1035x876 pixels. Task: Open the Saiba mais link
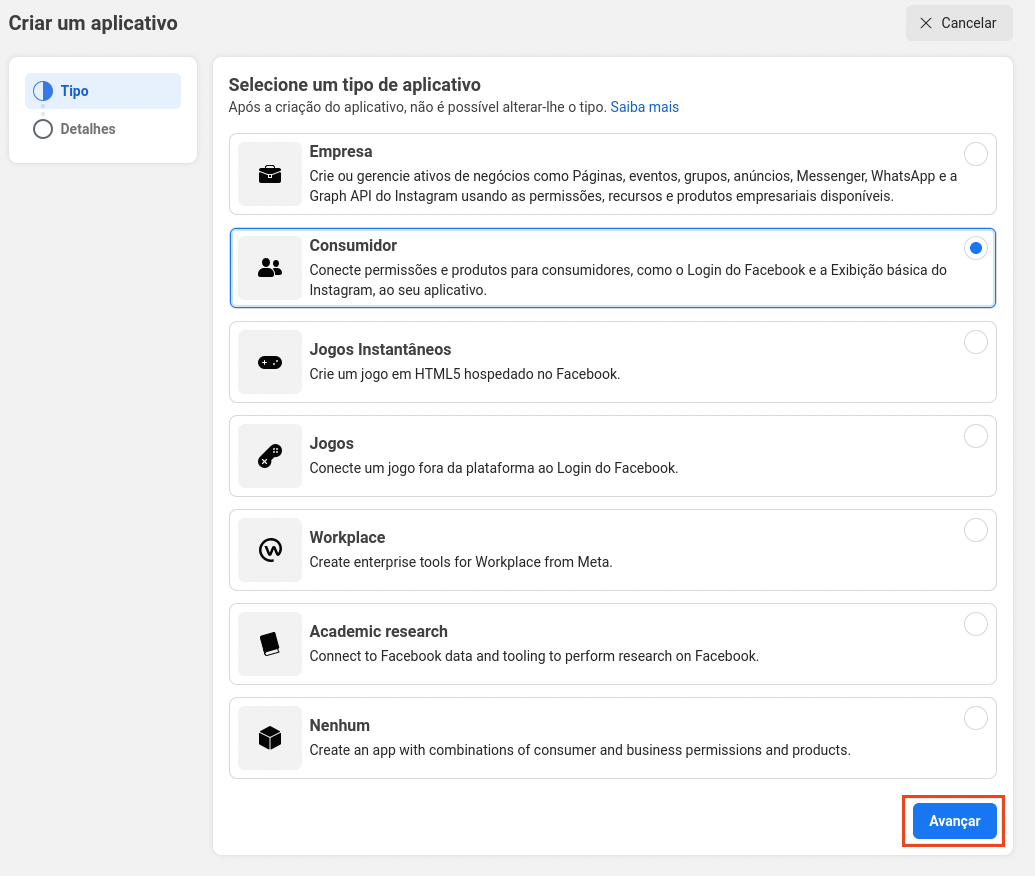coord(644,107)
